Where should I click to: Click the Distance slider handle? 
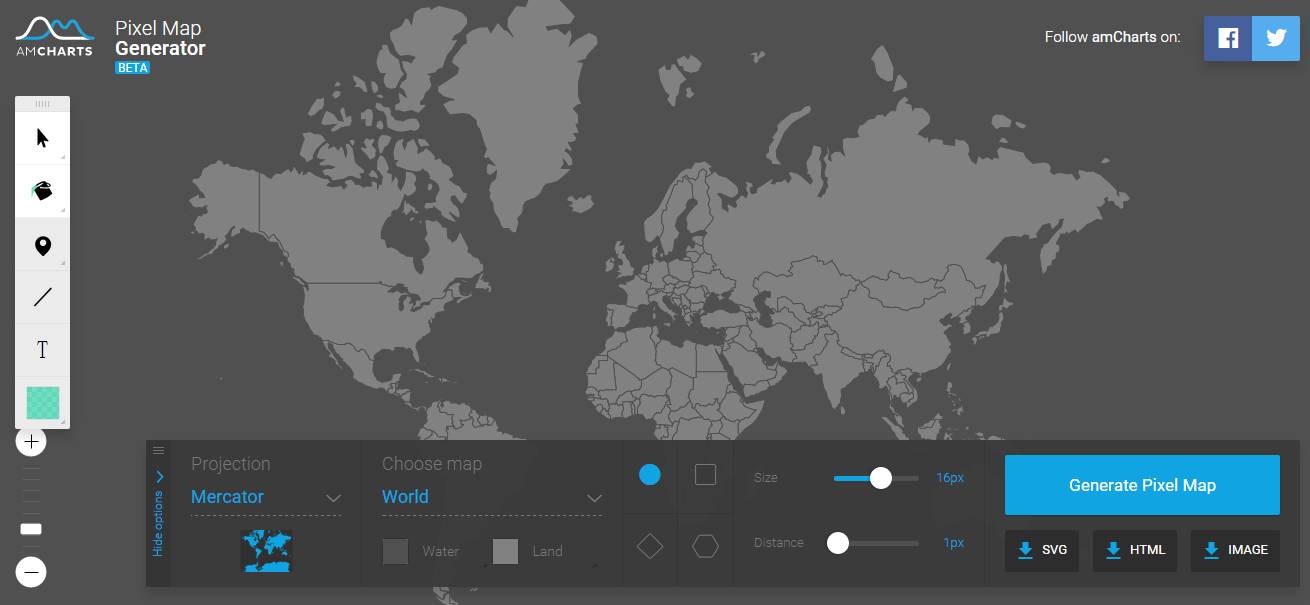click(838, 543)
